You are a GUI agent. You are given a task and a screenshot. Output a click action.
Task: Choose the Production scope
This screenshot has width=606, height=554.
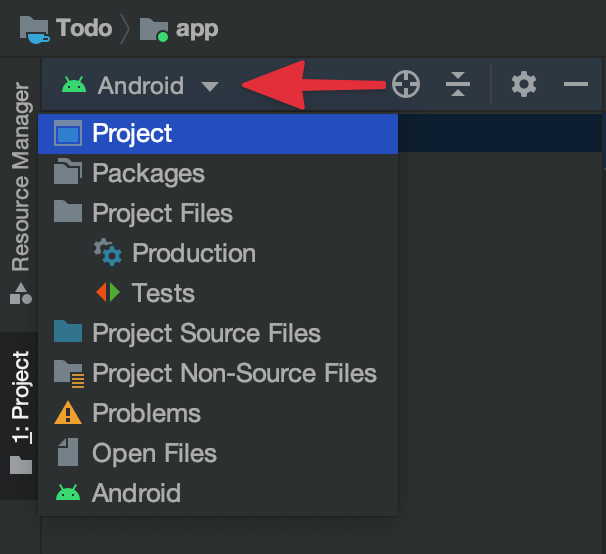coord(218,253)
